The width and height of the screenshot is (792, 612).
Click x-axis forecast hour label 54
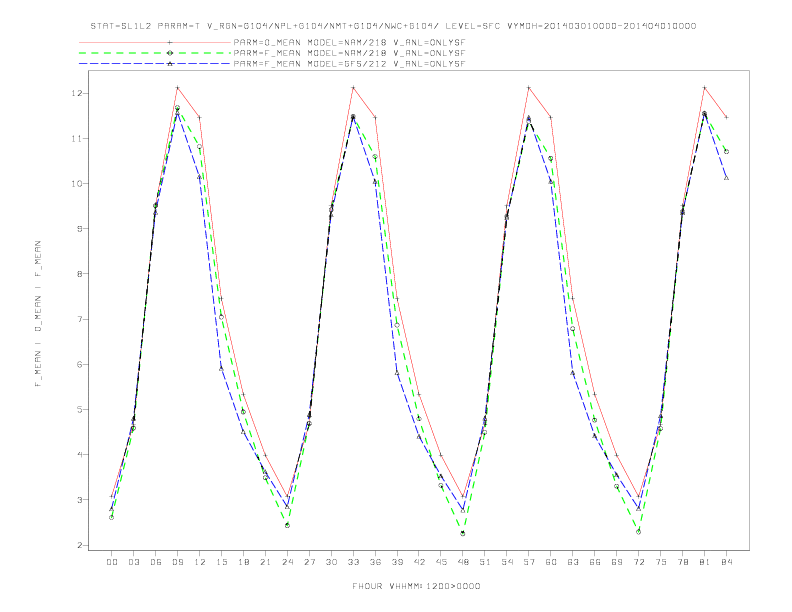507,562
